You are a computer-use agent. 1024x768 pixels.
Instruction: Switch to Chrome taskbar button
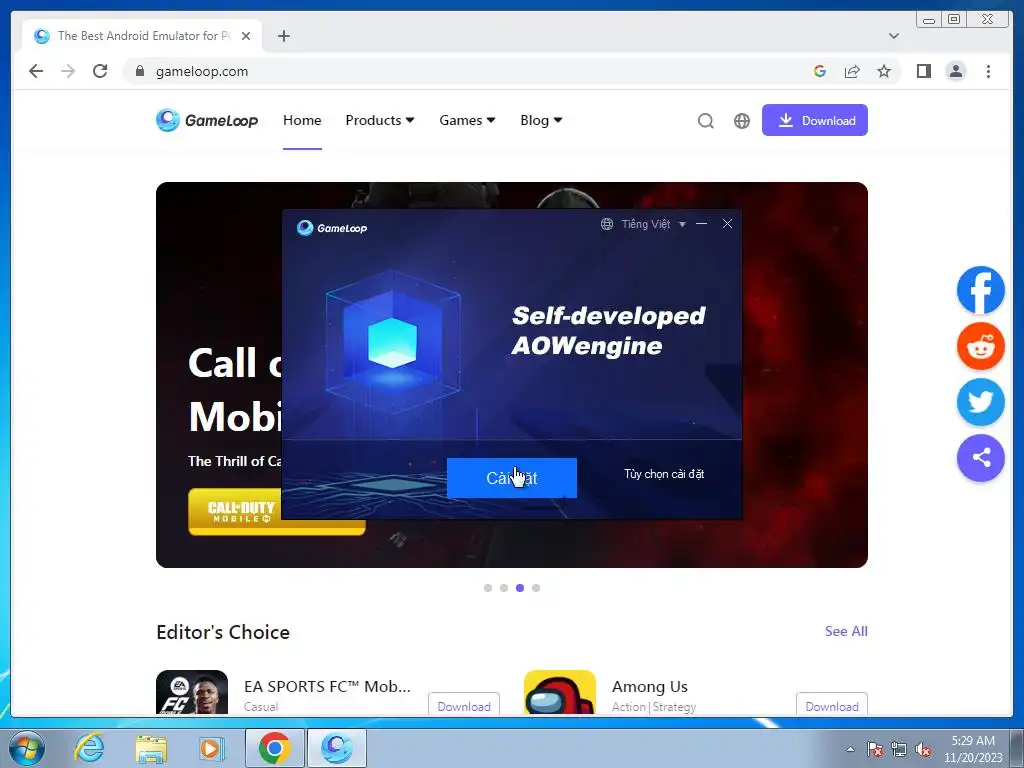pyautogui.click(x=274, y=748)
